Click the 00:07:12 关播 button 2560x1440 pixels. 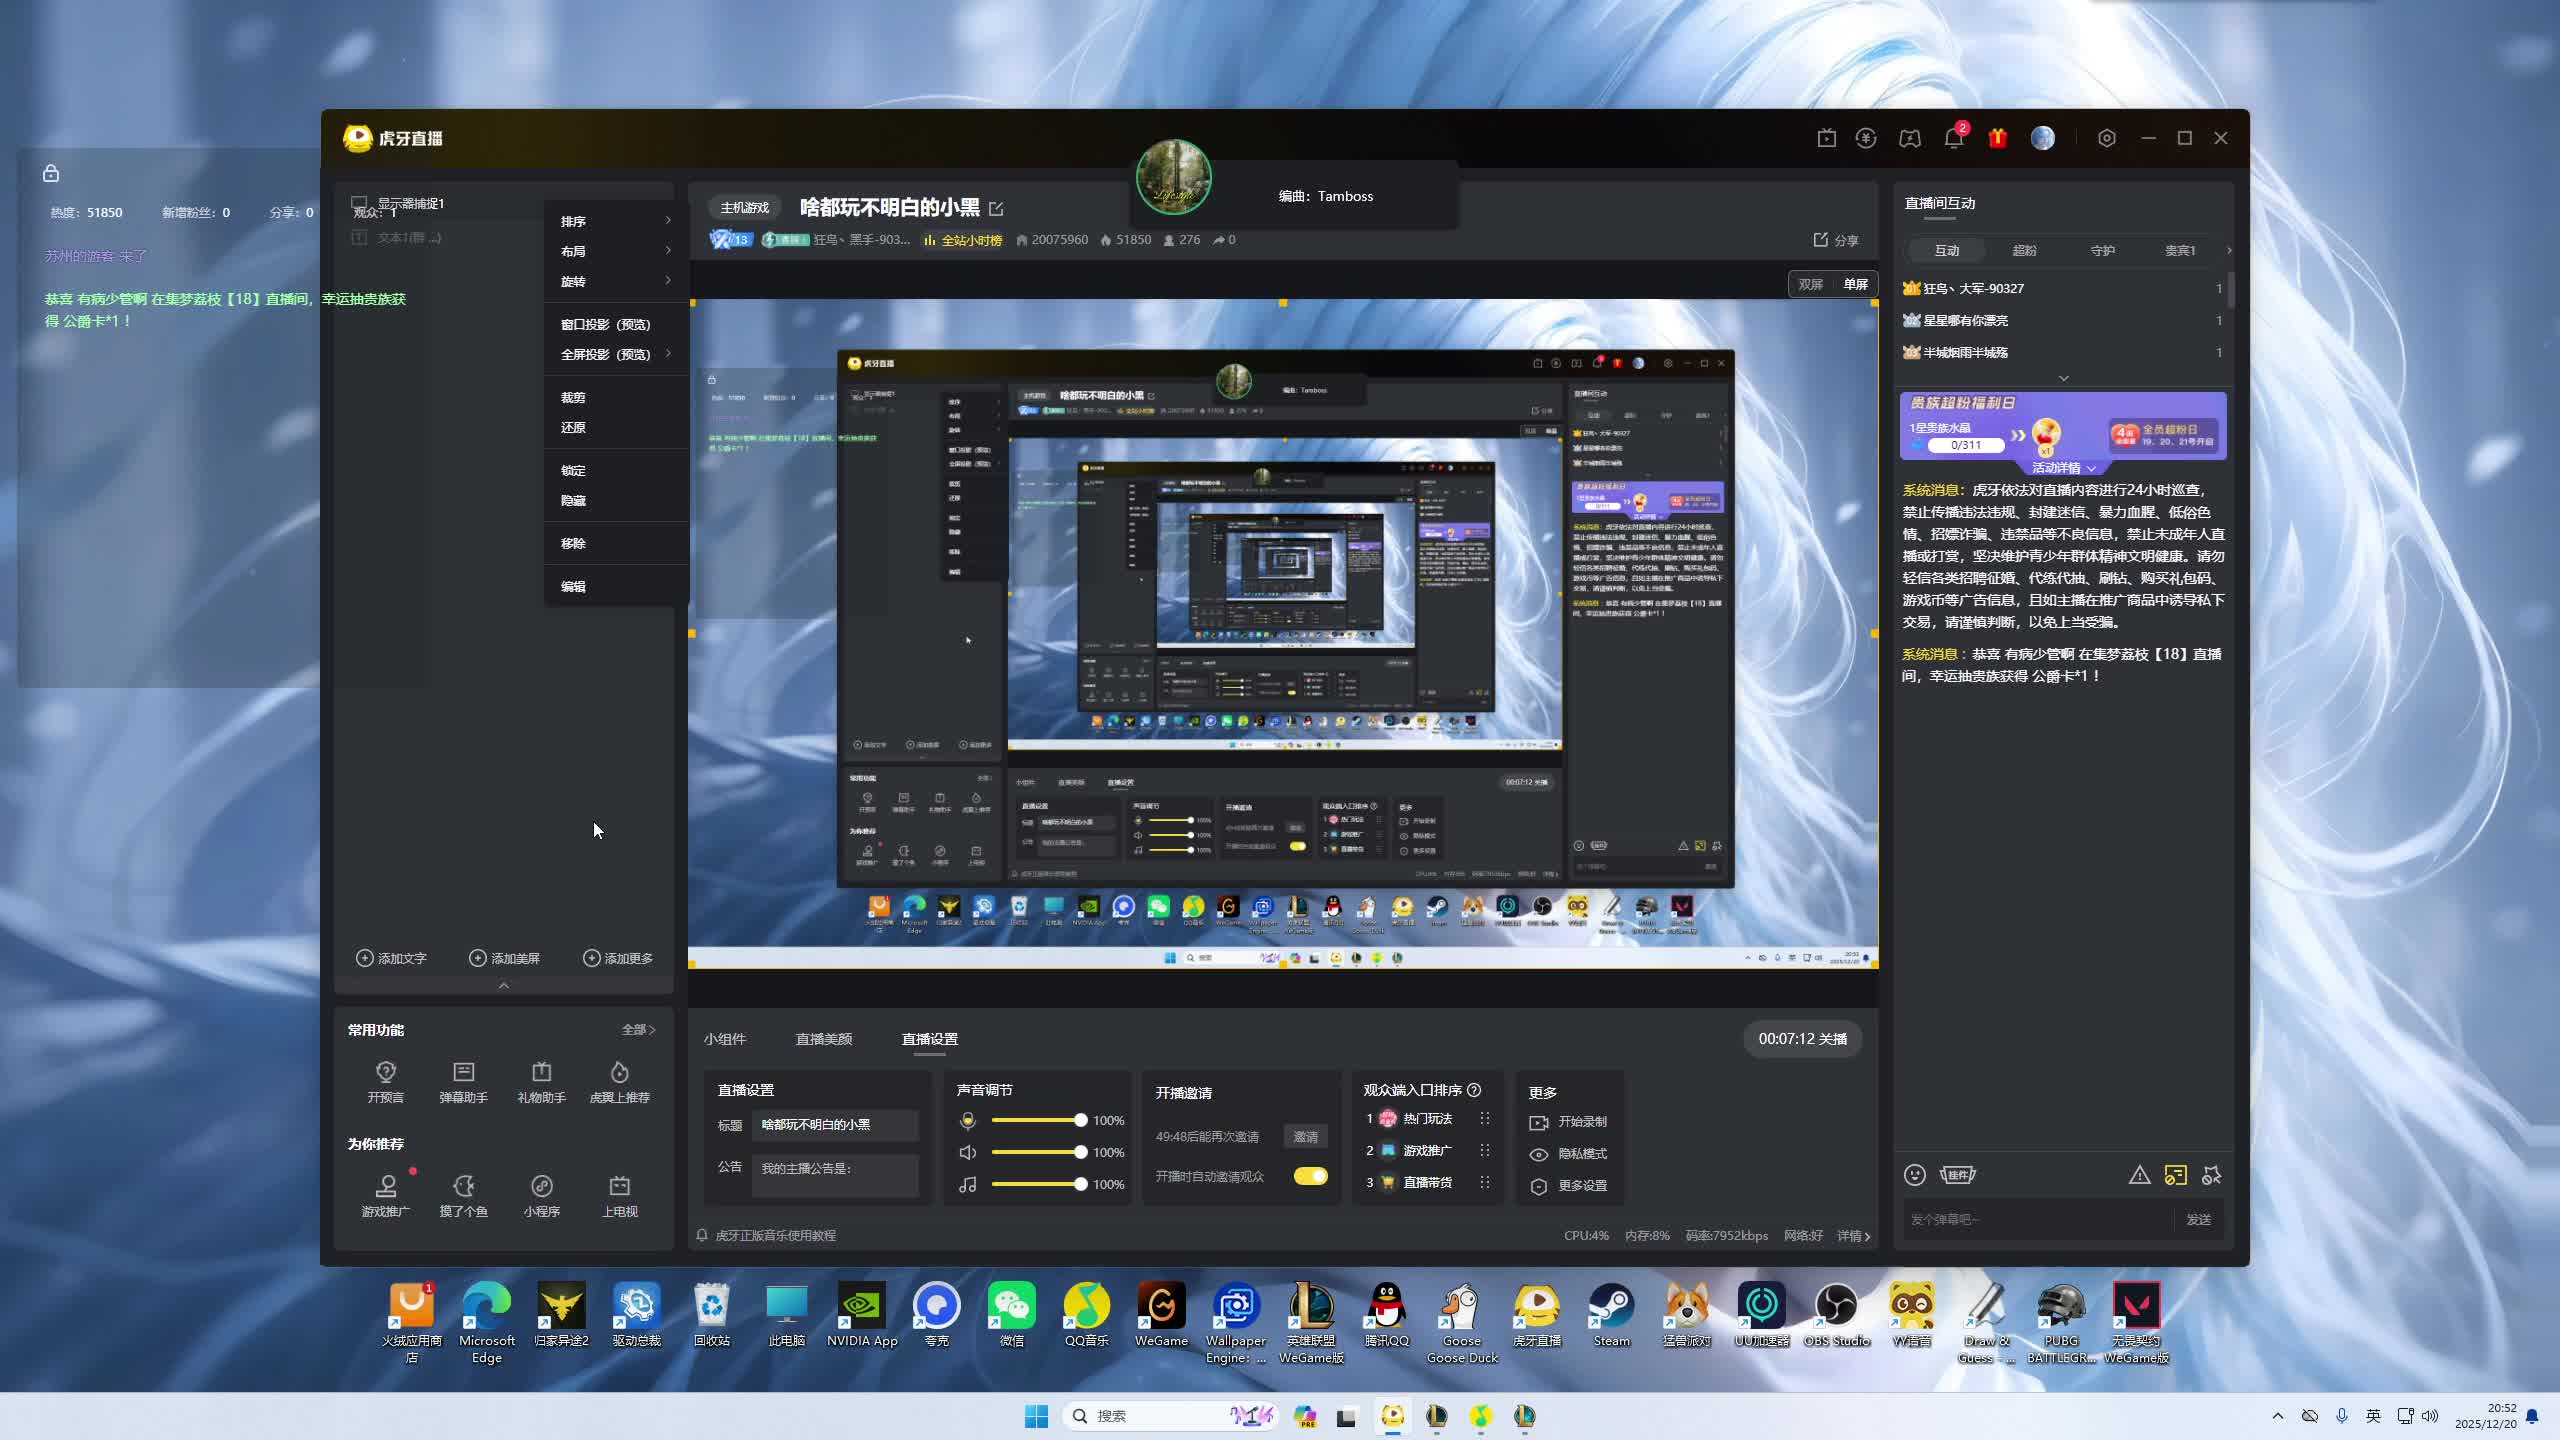tap(1802, 1039)
